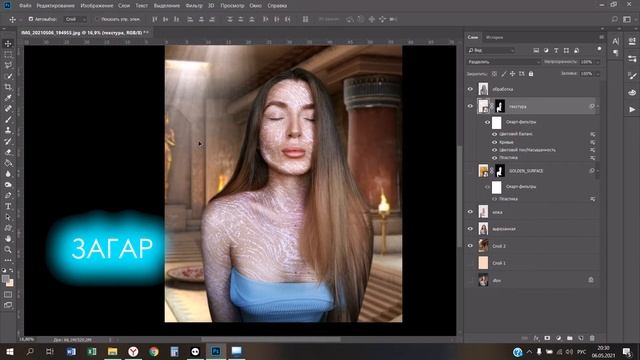Click the Lock all padlock icon

531,74
